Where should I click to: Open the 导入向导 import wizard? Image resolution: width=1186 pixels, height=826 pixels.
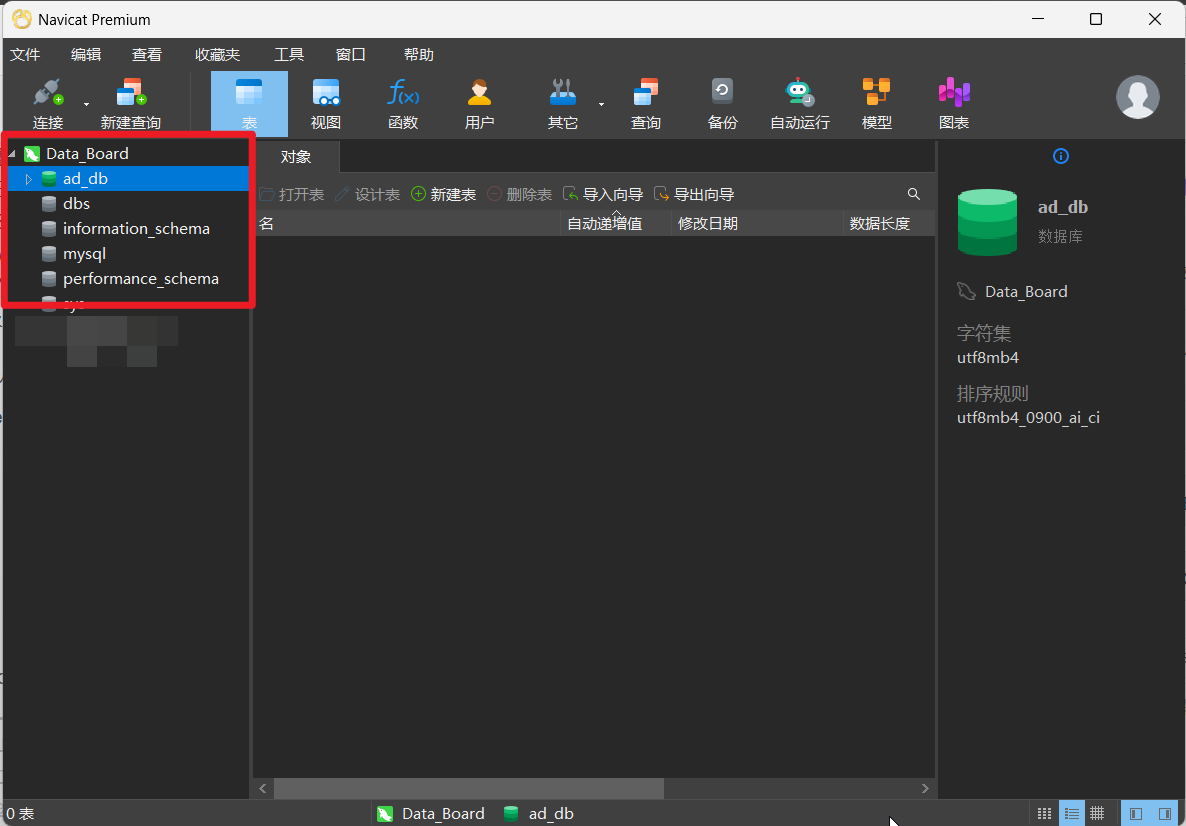[x=604, y=194]
